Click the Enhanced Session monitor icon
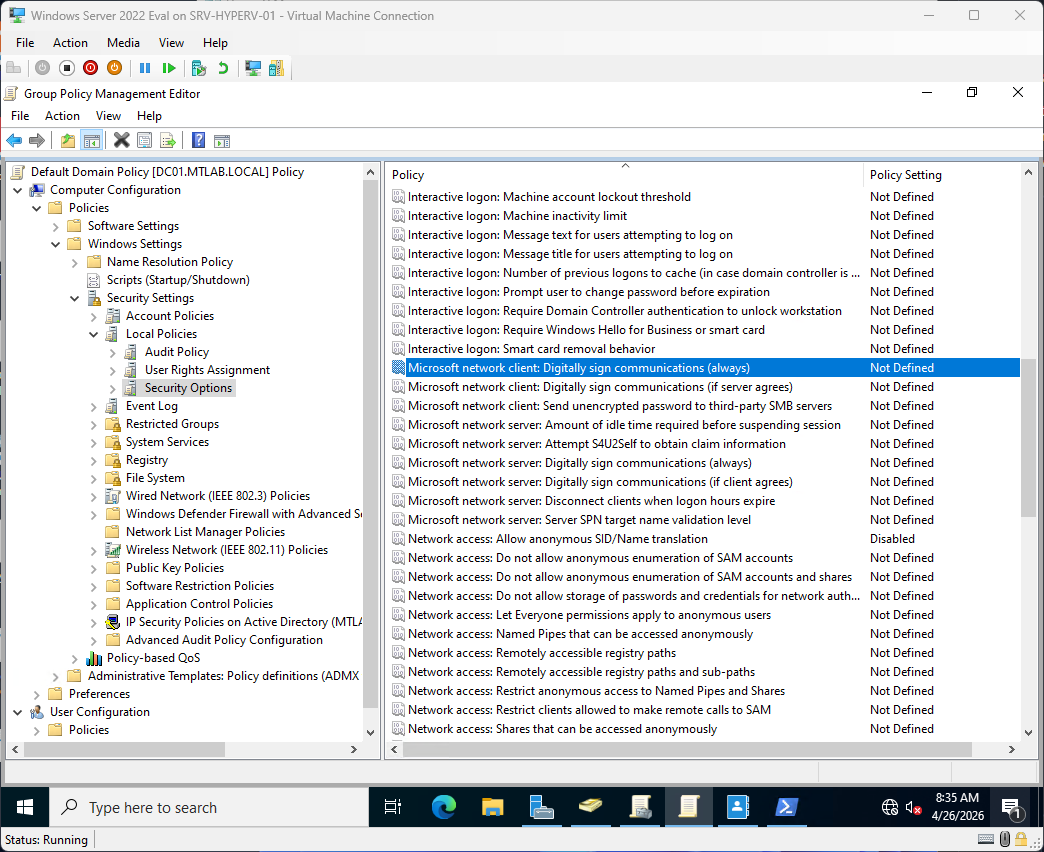Screen dimensions: 1044x852 click(x=253, y=68)
